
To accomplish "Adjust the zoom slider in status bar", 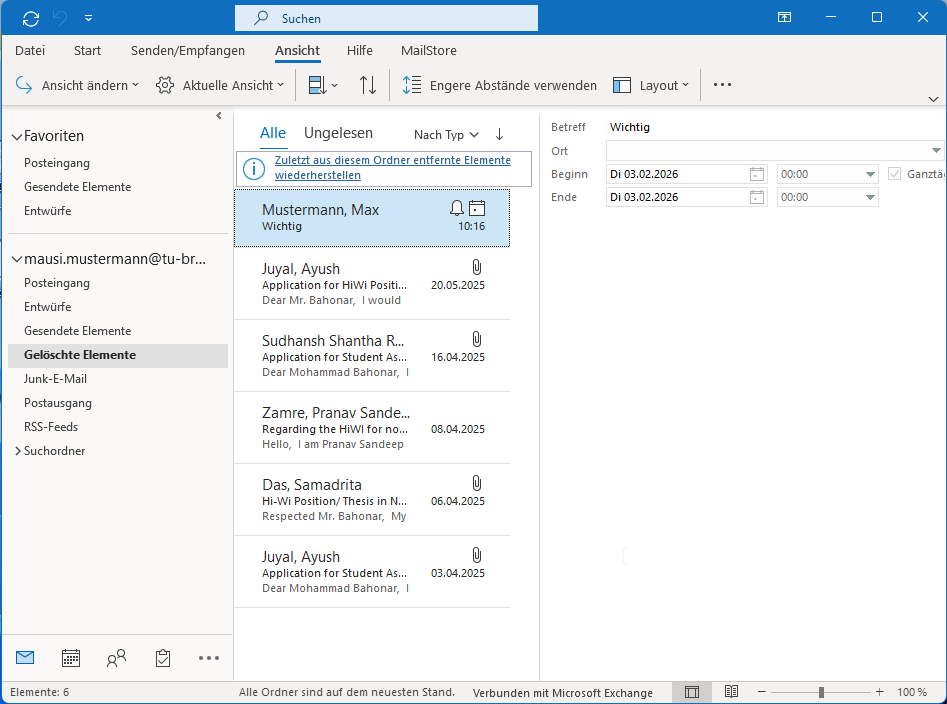I will 821,692.
